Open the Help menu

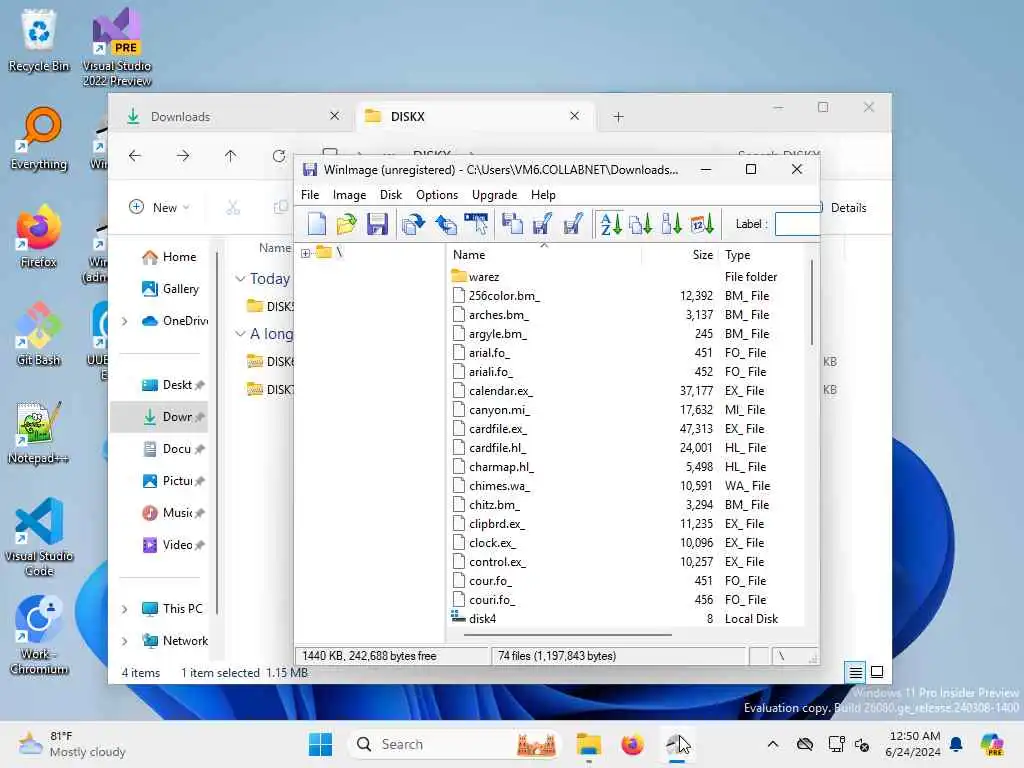tap(543, 195)
